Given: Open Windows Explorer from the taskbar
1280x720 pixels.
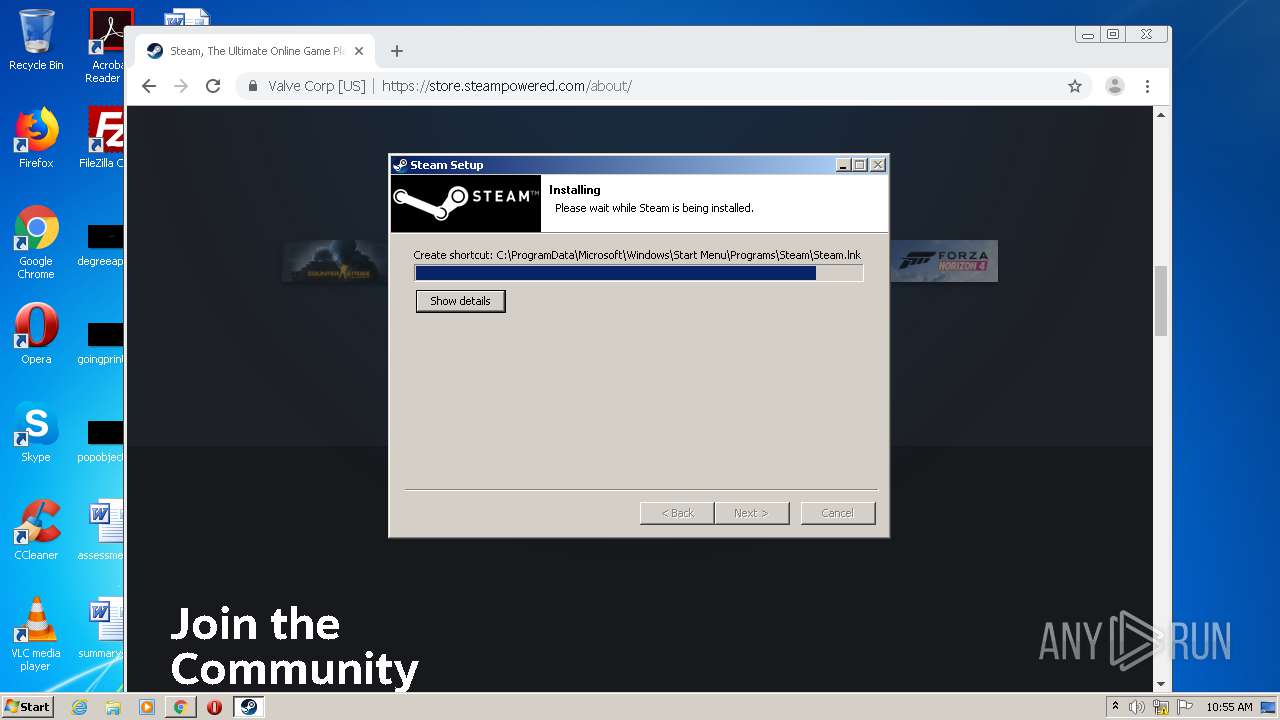Looking at the screenshot, I should click(x=113, y=707).
